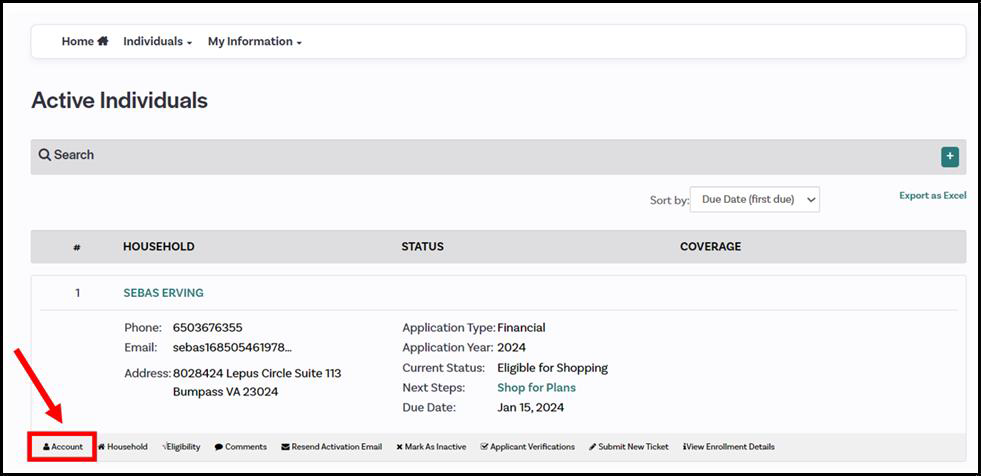Open Comments for this household

point(241,447)
